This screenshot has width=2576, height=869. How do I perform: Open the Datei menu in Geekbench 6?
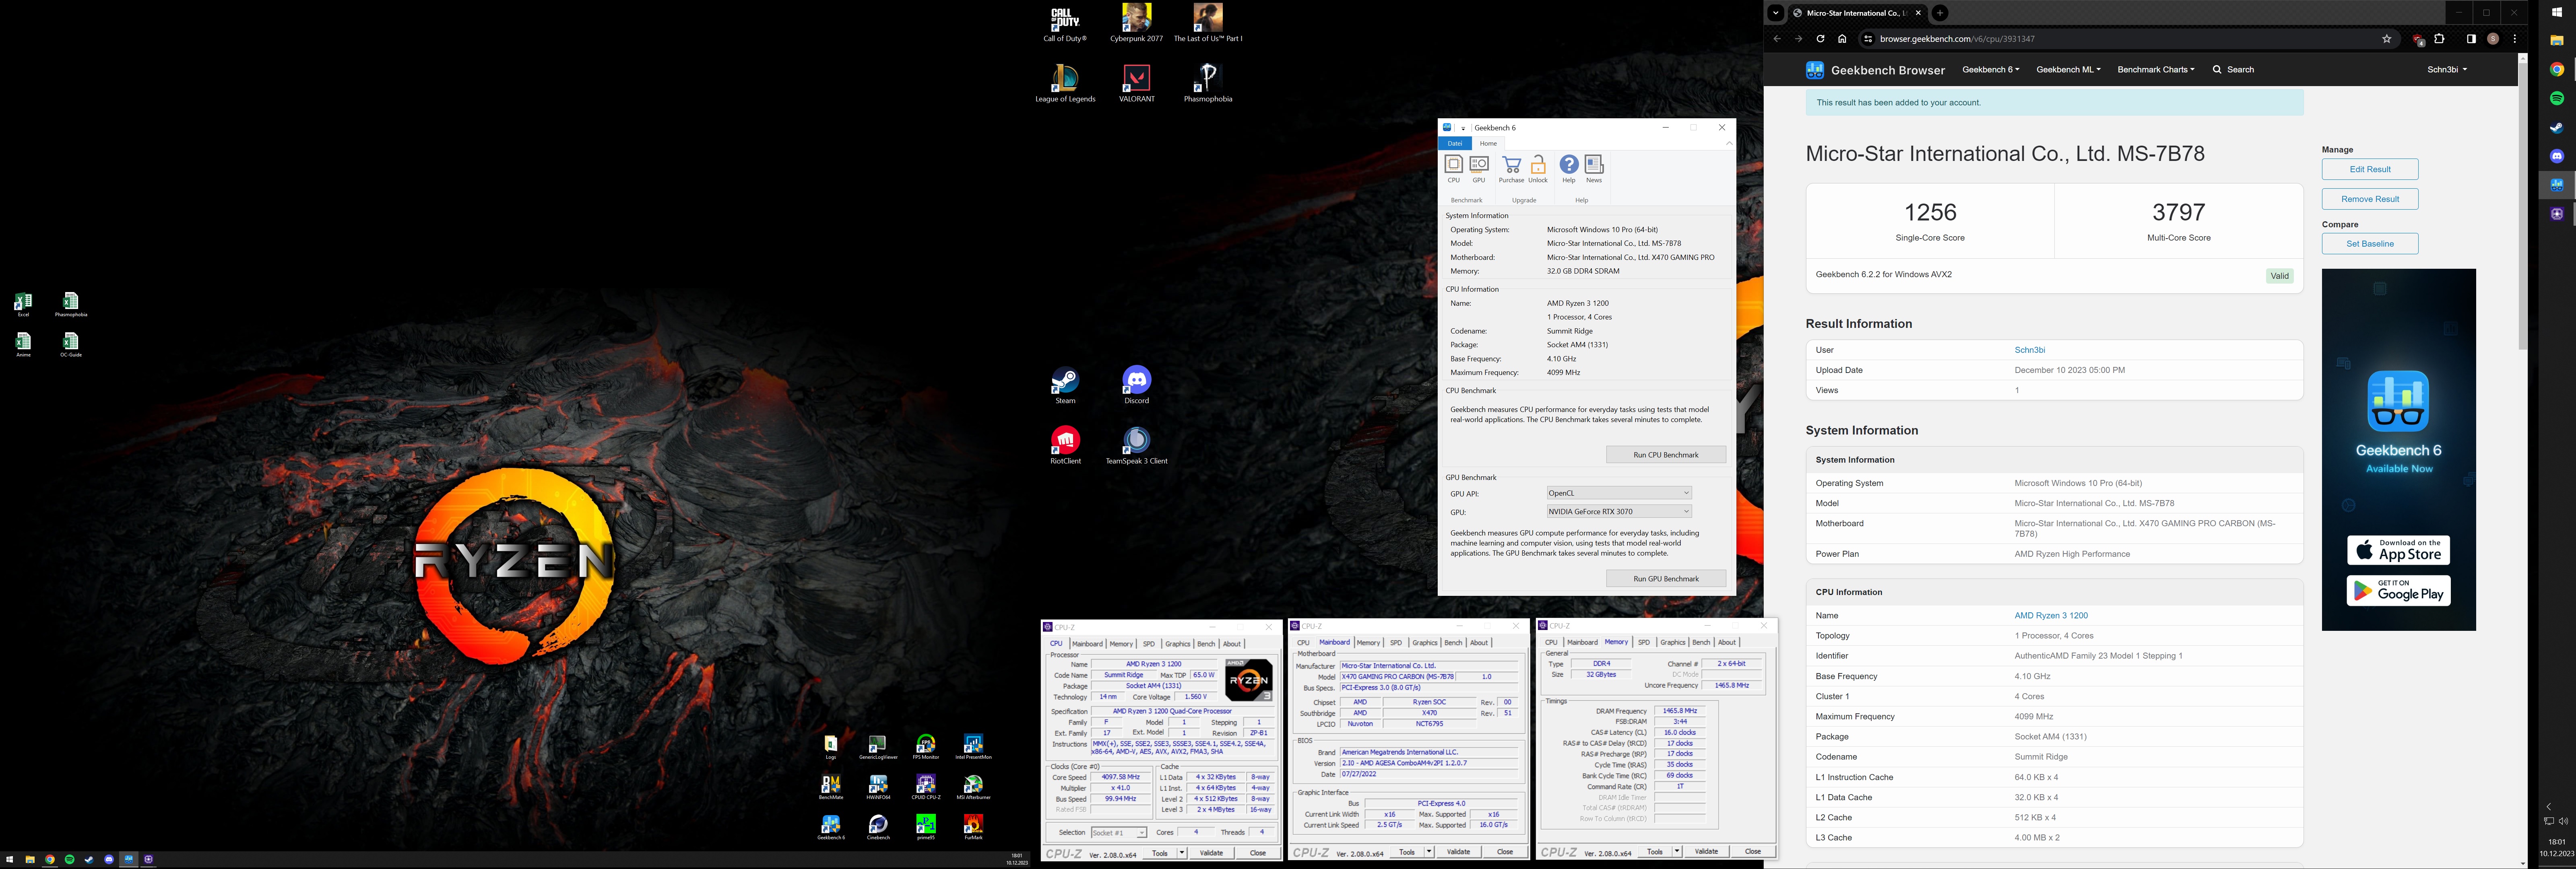[x=1455, y=143]
